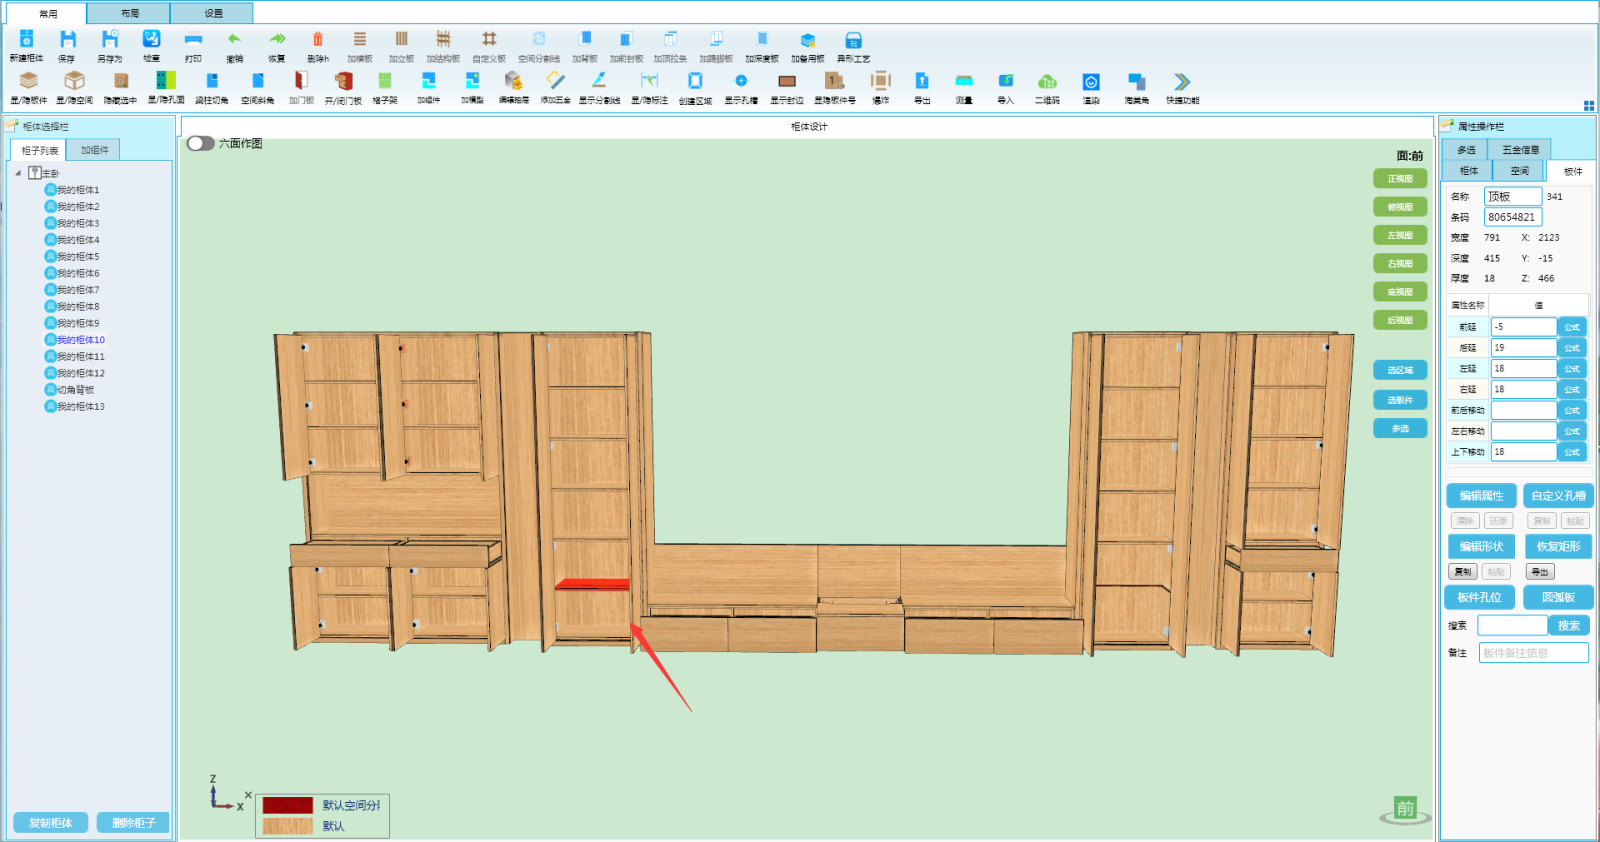Click the dark red 默认空间分割 swatch
This screenshot has width=1600, height=842.
pyautogui.click(x=288, y=805)
